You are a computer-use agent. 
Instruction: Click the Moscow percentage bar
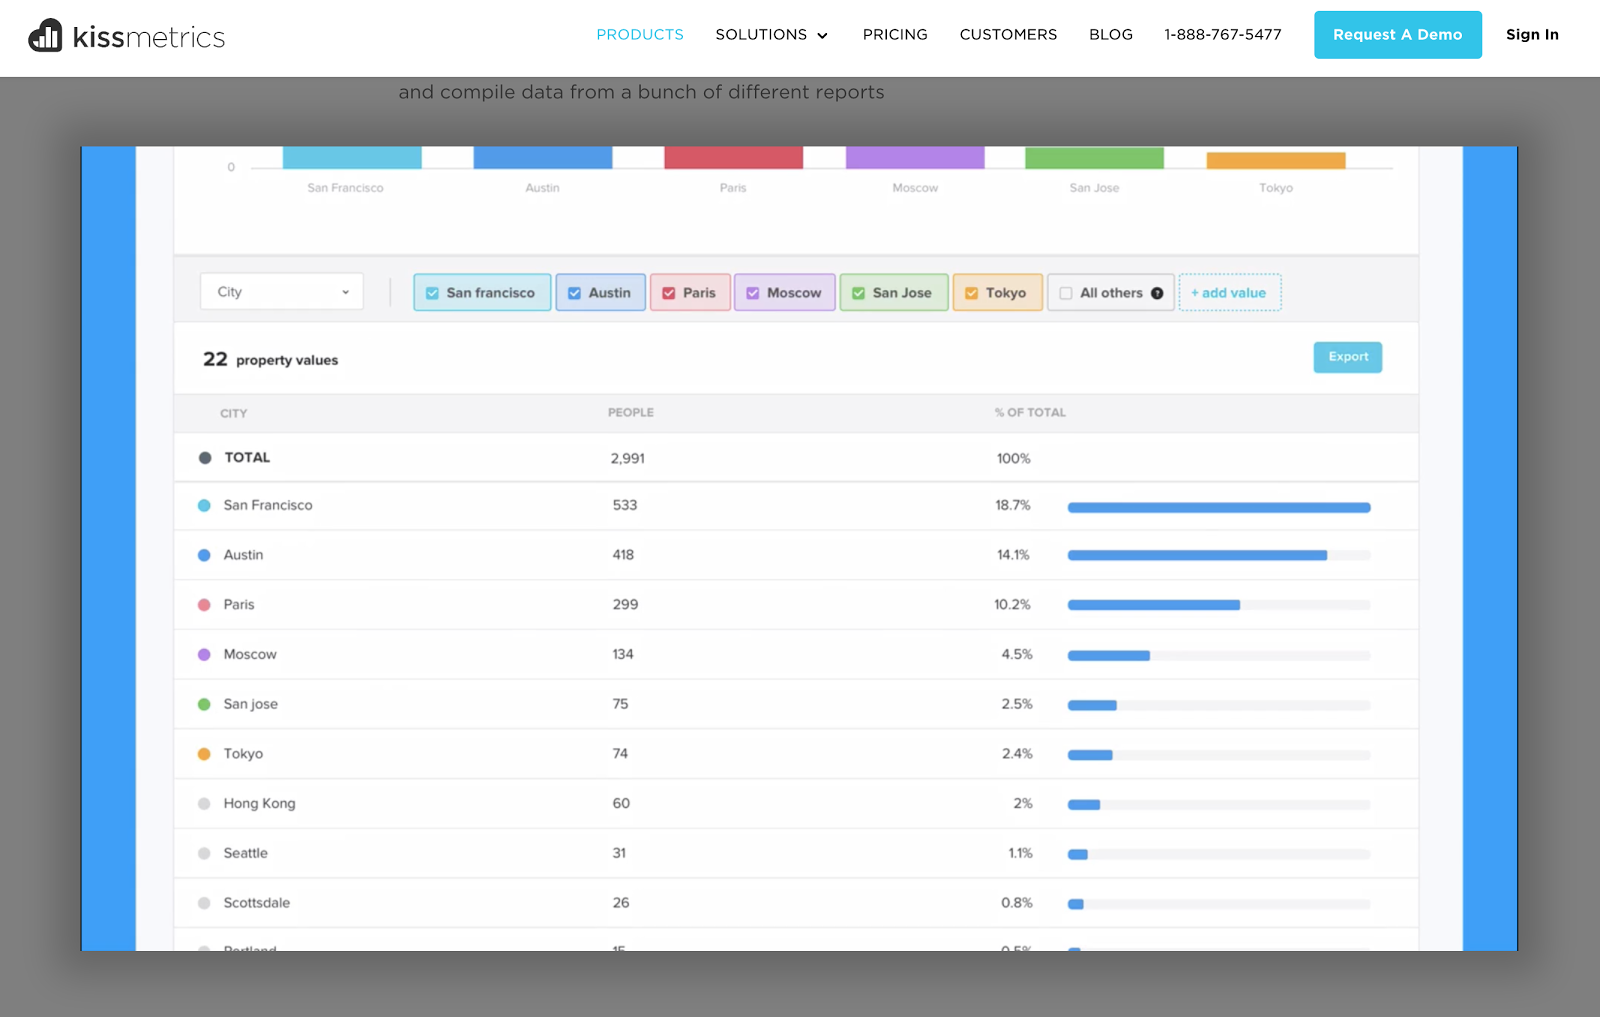[x=1109, y=656]
